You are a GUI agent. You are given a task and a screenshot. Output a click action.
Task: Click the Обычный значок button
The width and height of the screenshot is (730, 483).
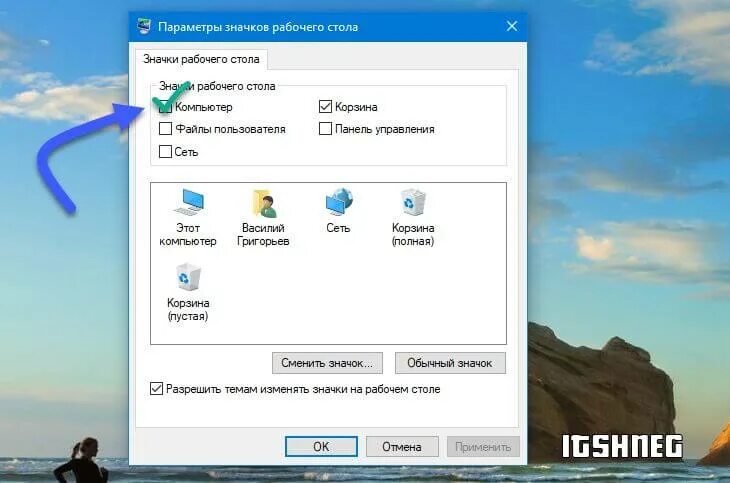pos(450,363)
